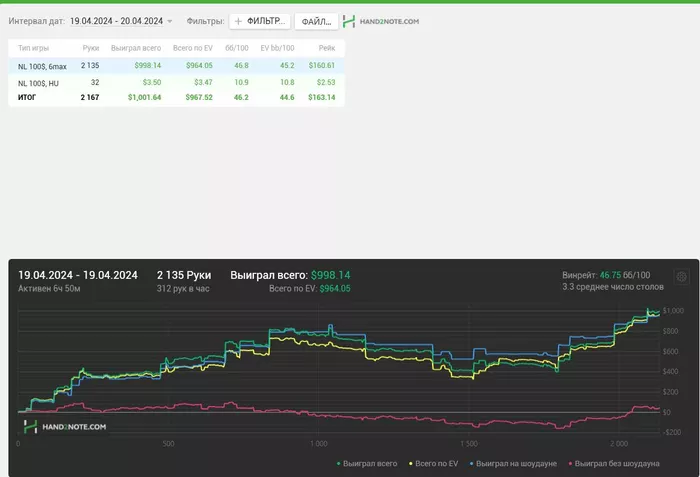This screenshot has width=700, height=477.
Task: Click the $967.52 total EV cell
Action: pyautogui.click(x=199, y=97)
